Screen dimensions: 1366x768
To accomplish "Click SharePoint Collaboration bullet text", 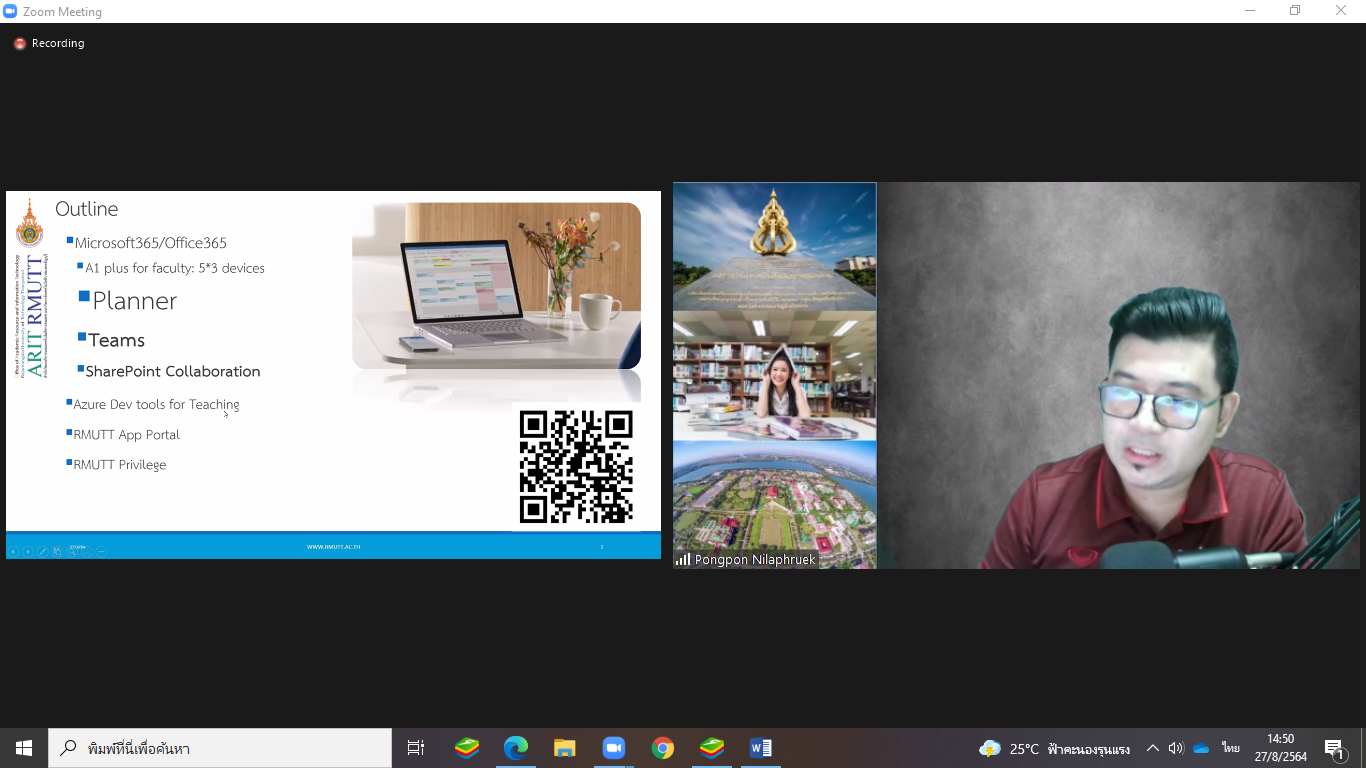I will (x=172, y=371).
